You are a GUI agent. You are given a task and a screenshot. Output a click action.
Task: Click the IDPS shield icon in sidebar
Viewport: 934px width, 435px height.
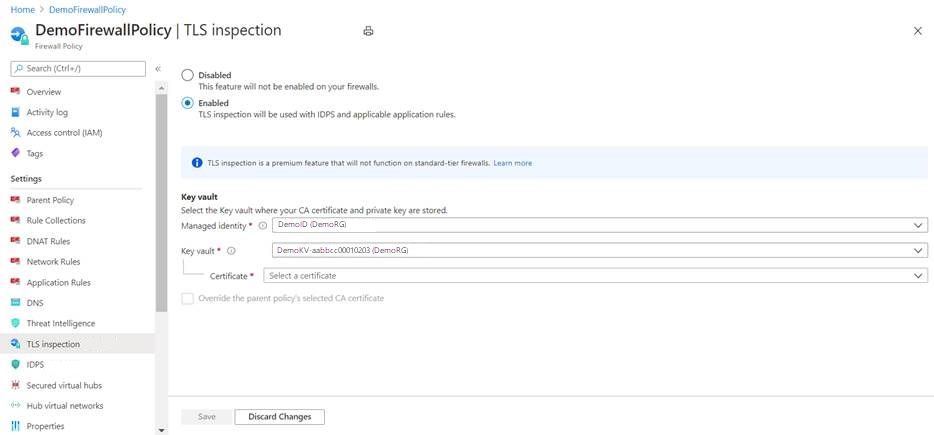[15, 365]
